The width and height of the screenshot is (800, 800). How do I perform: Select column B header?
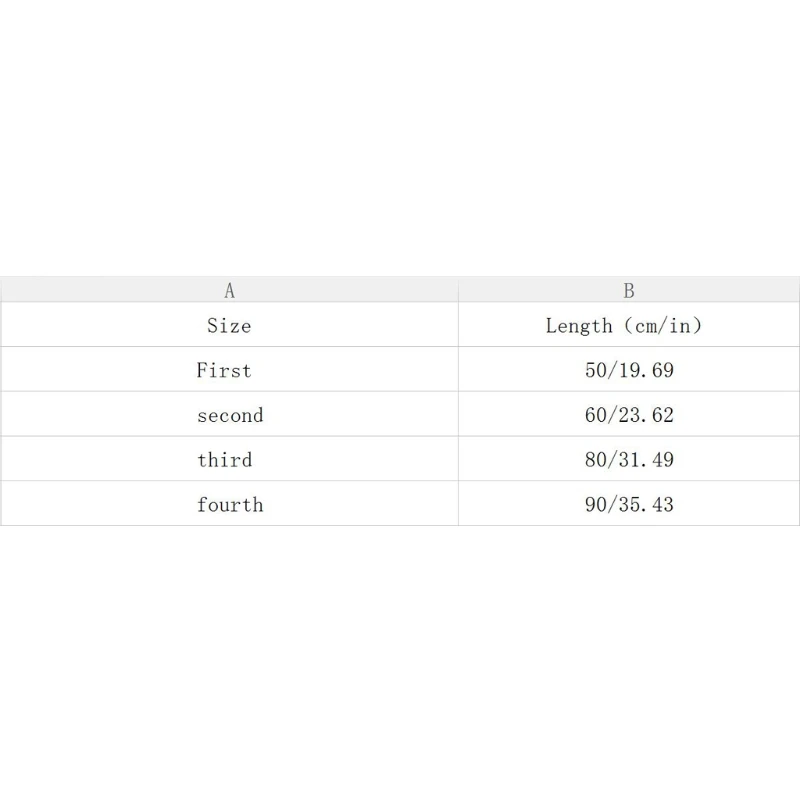[629, 290]
